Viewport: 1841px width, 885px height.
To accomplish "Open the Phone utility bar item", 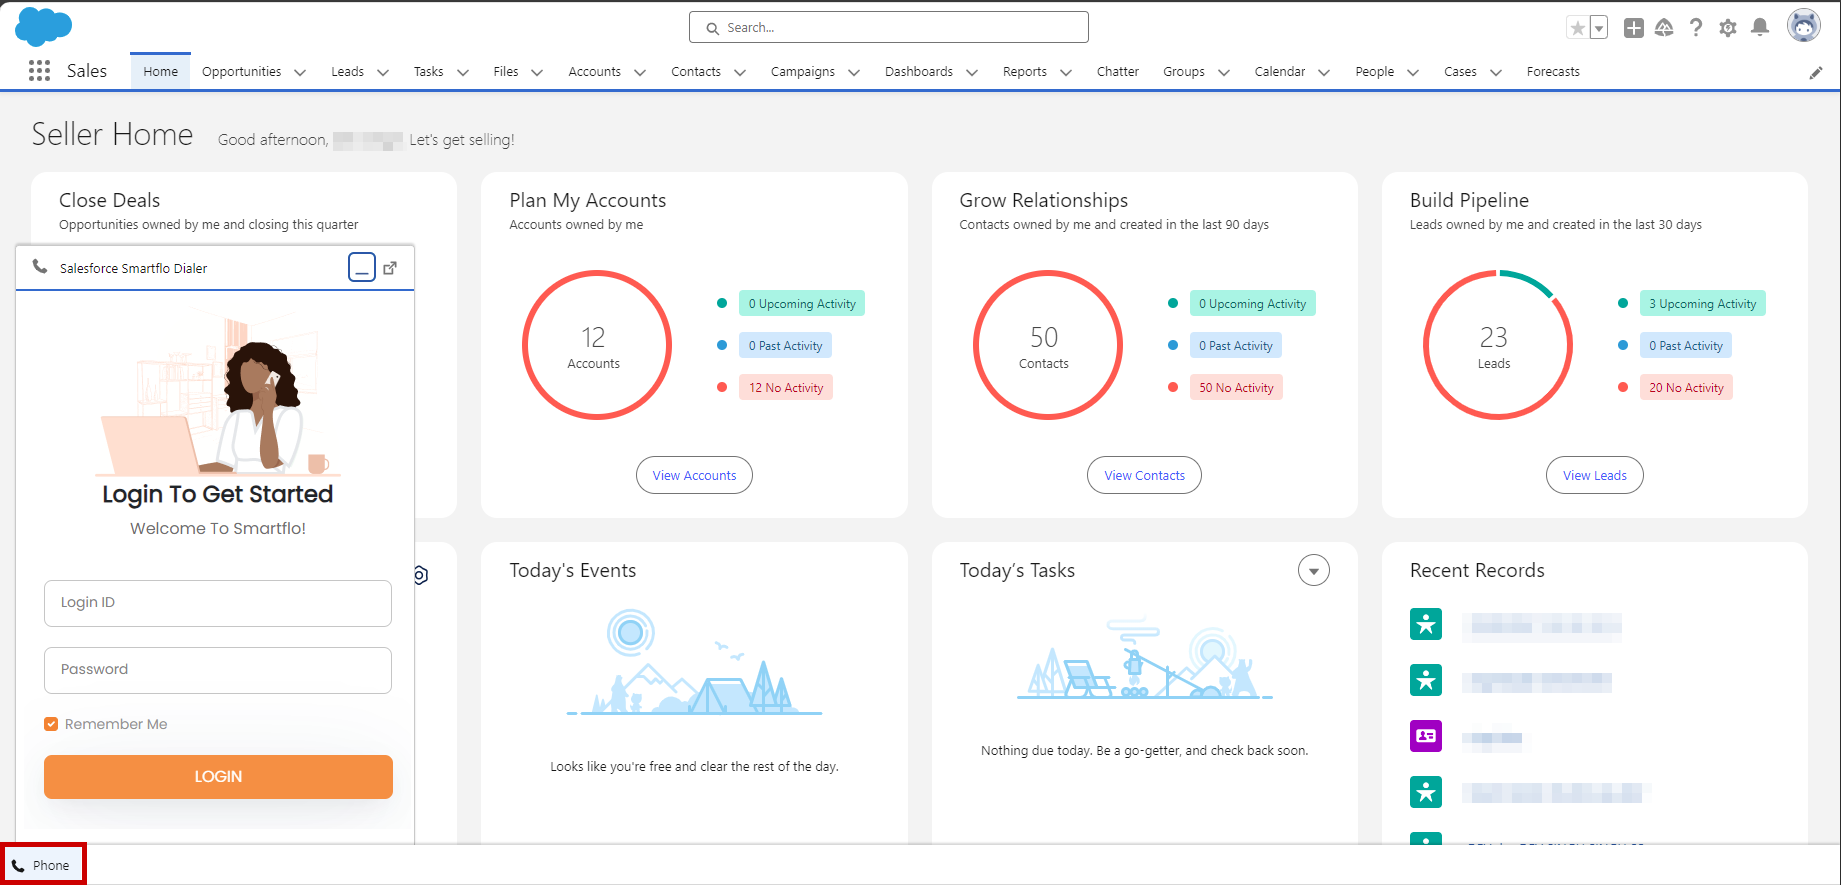I will [43, 865].
